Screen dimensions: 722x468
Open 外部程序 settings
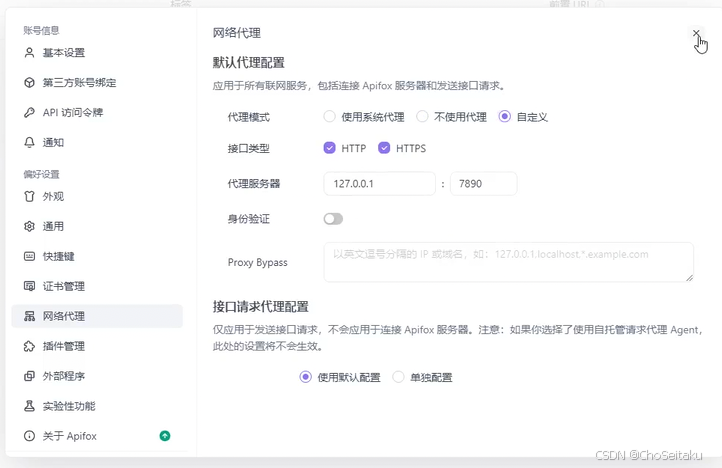pyautogui.click(x=97, y=376)
